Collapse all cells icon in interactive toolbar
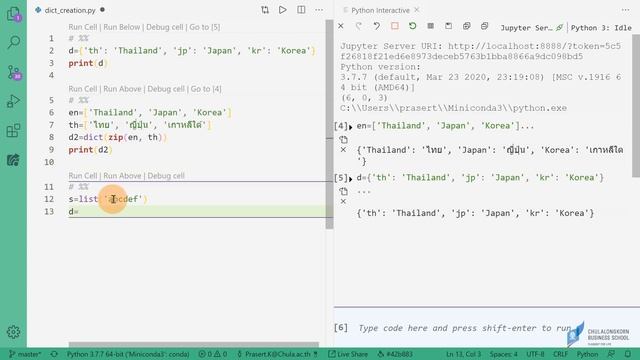This screenshot has width=640, height=360. coord(484,26)
